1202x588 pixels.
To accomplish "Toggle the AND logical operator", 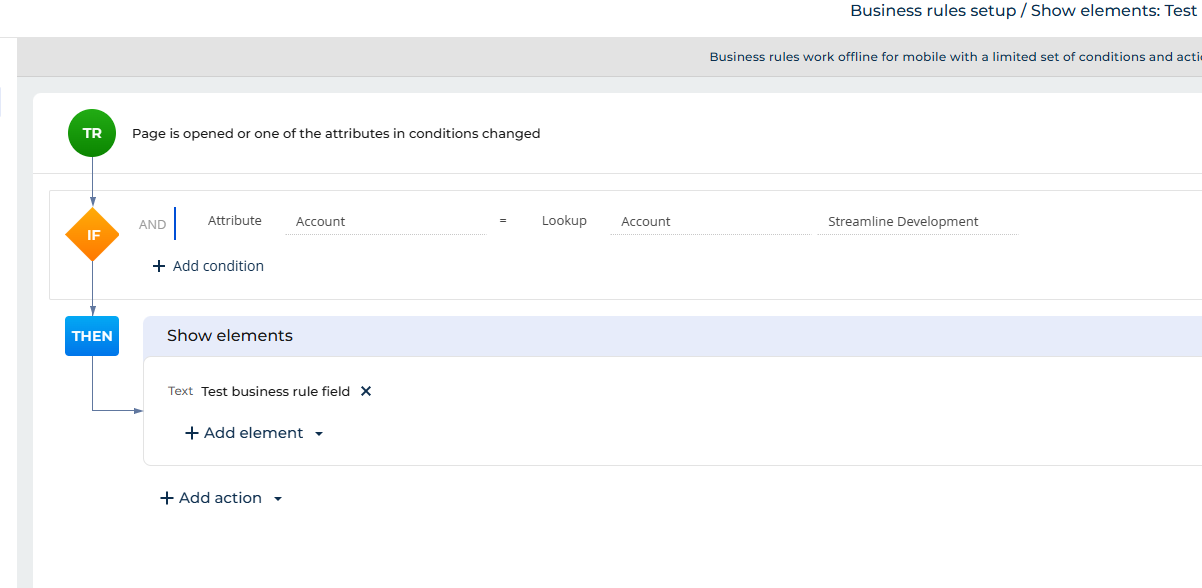I will coord(152,224).
